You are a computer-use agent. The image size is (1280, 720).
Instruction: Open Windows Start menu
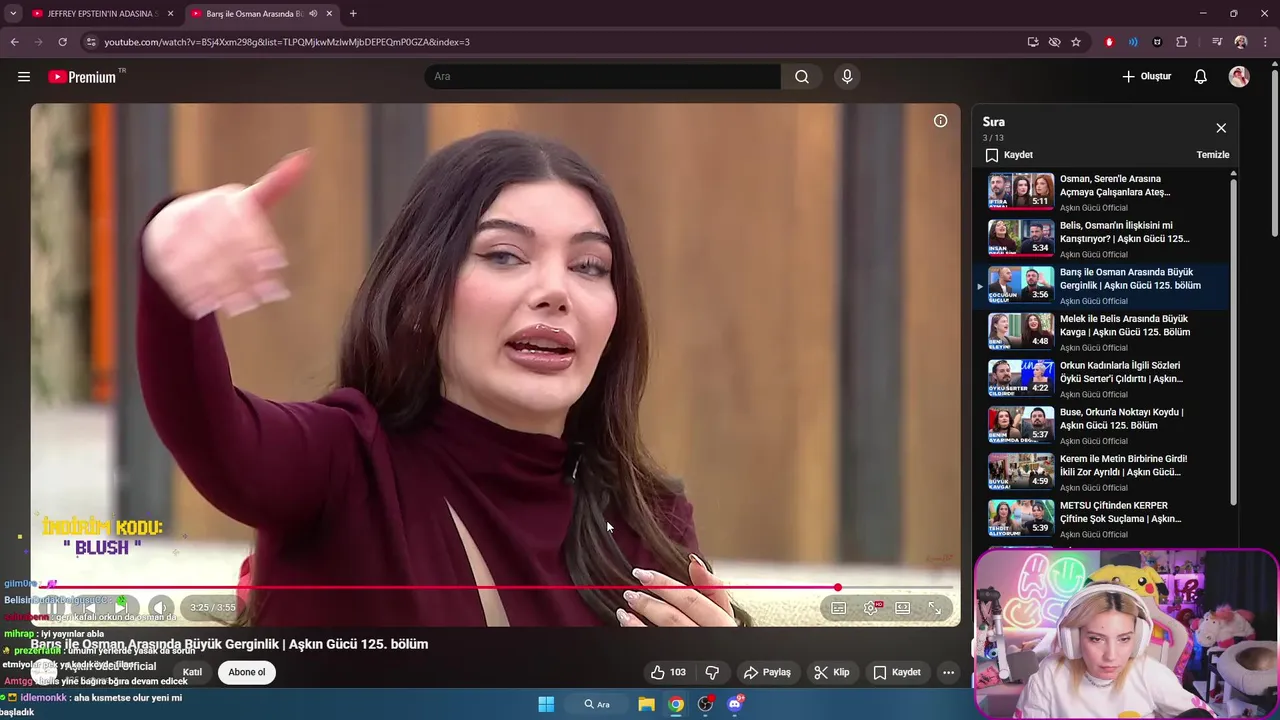pyautogui.click(x=546, y=704)
